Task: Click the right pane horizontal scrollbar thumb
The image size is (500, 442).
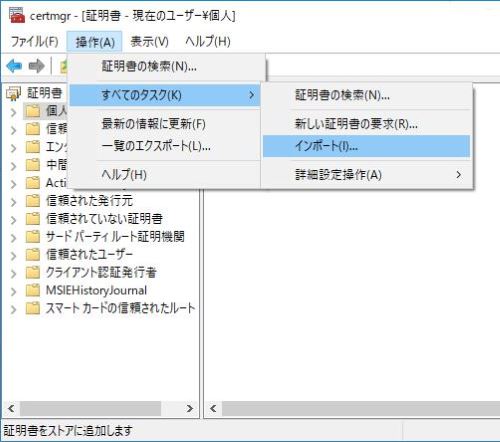Action: [361, 408]
